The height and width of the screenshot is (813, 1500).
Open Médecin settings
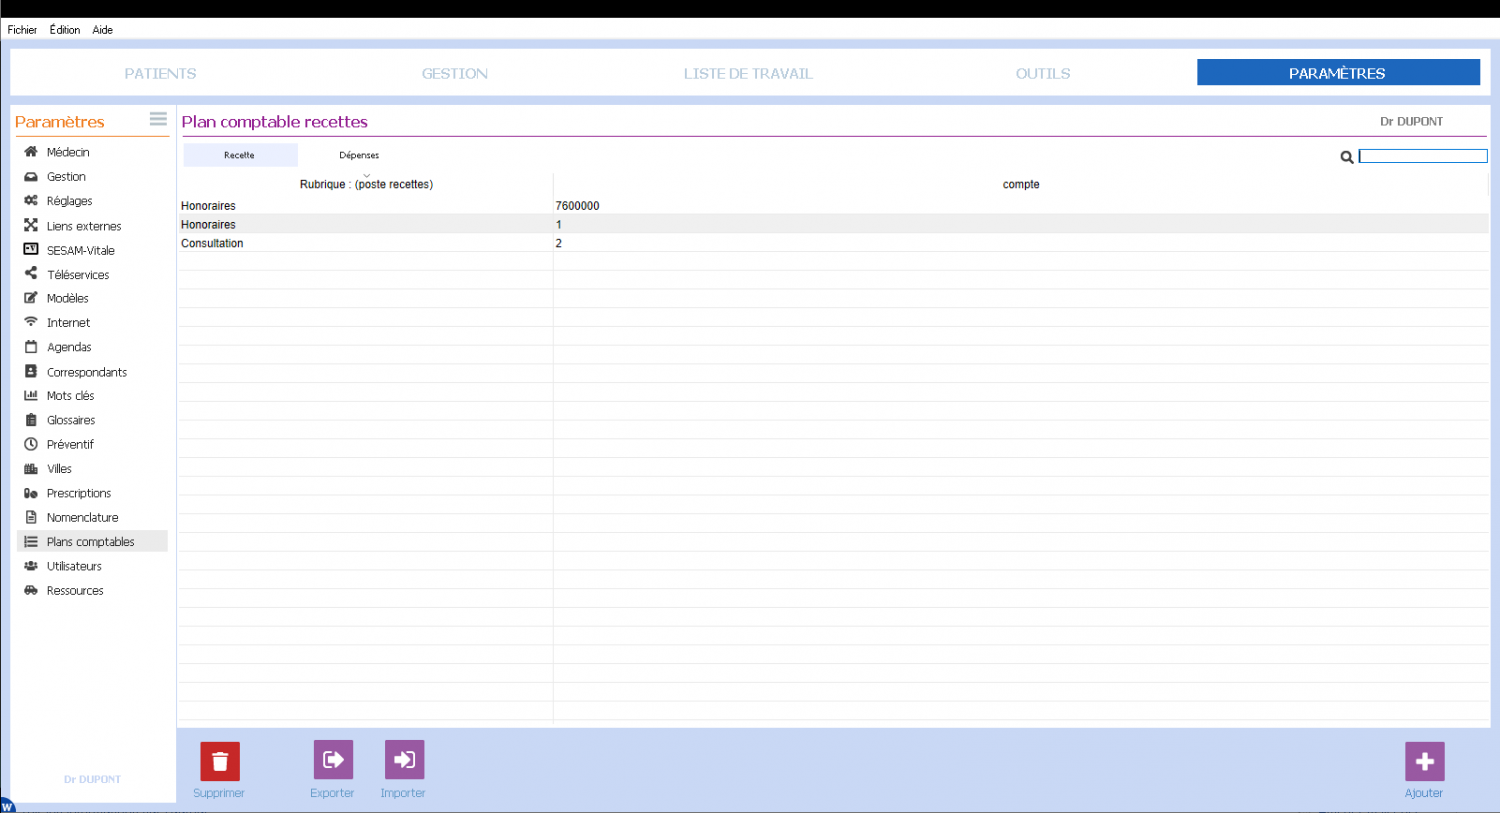[x=68, y=152]
